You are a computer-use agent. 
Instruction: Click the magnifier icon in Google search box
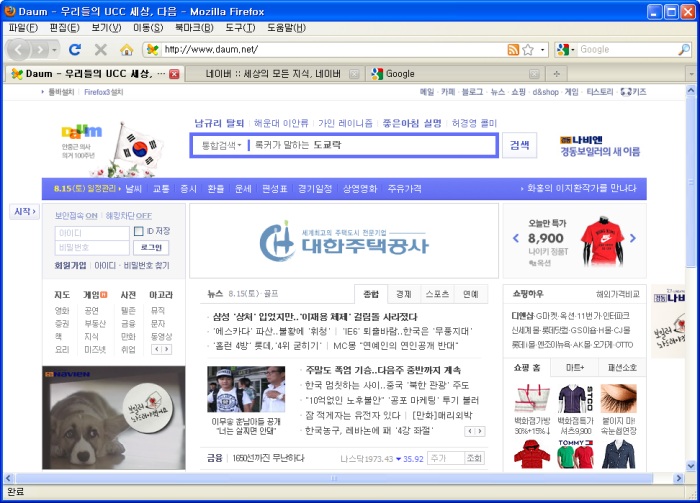tap(684, 49)
